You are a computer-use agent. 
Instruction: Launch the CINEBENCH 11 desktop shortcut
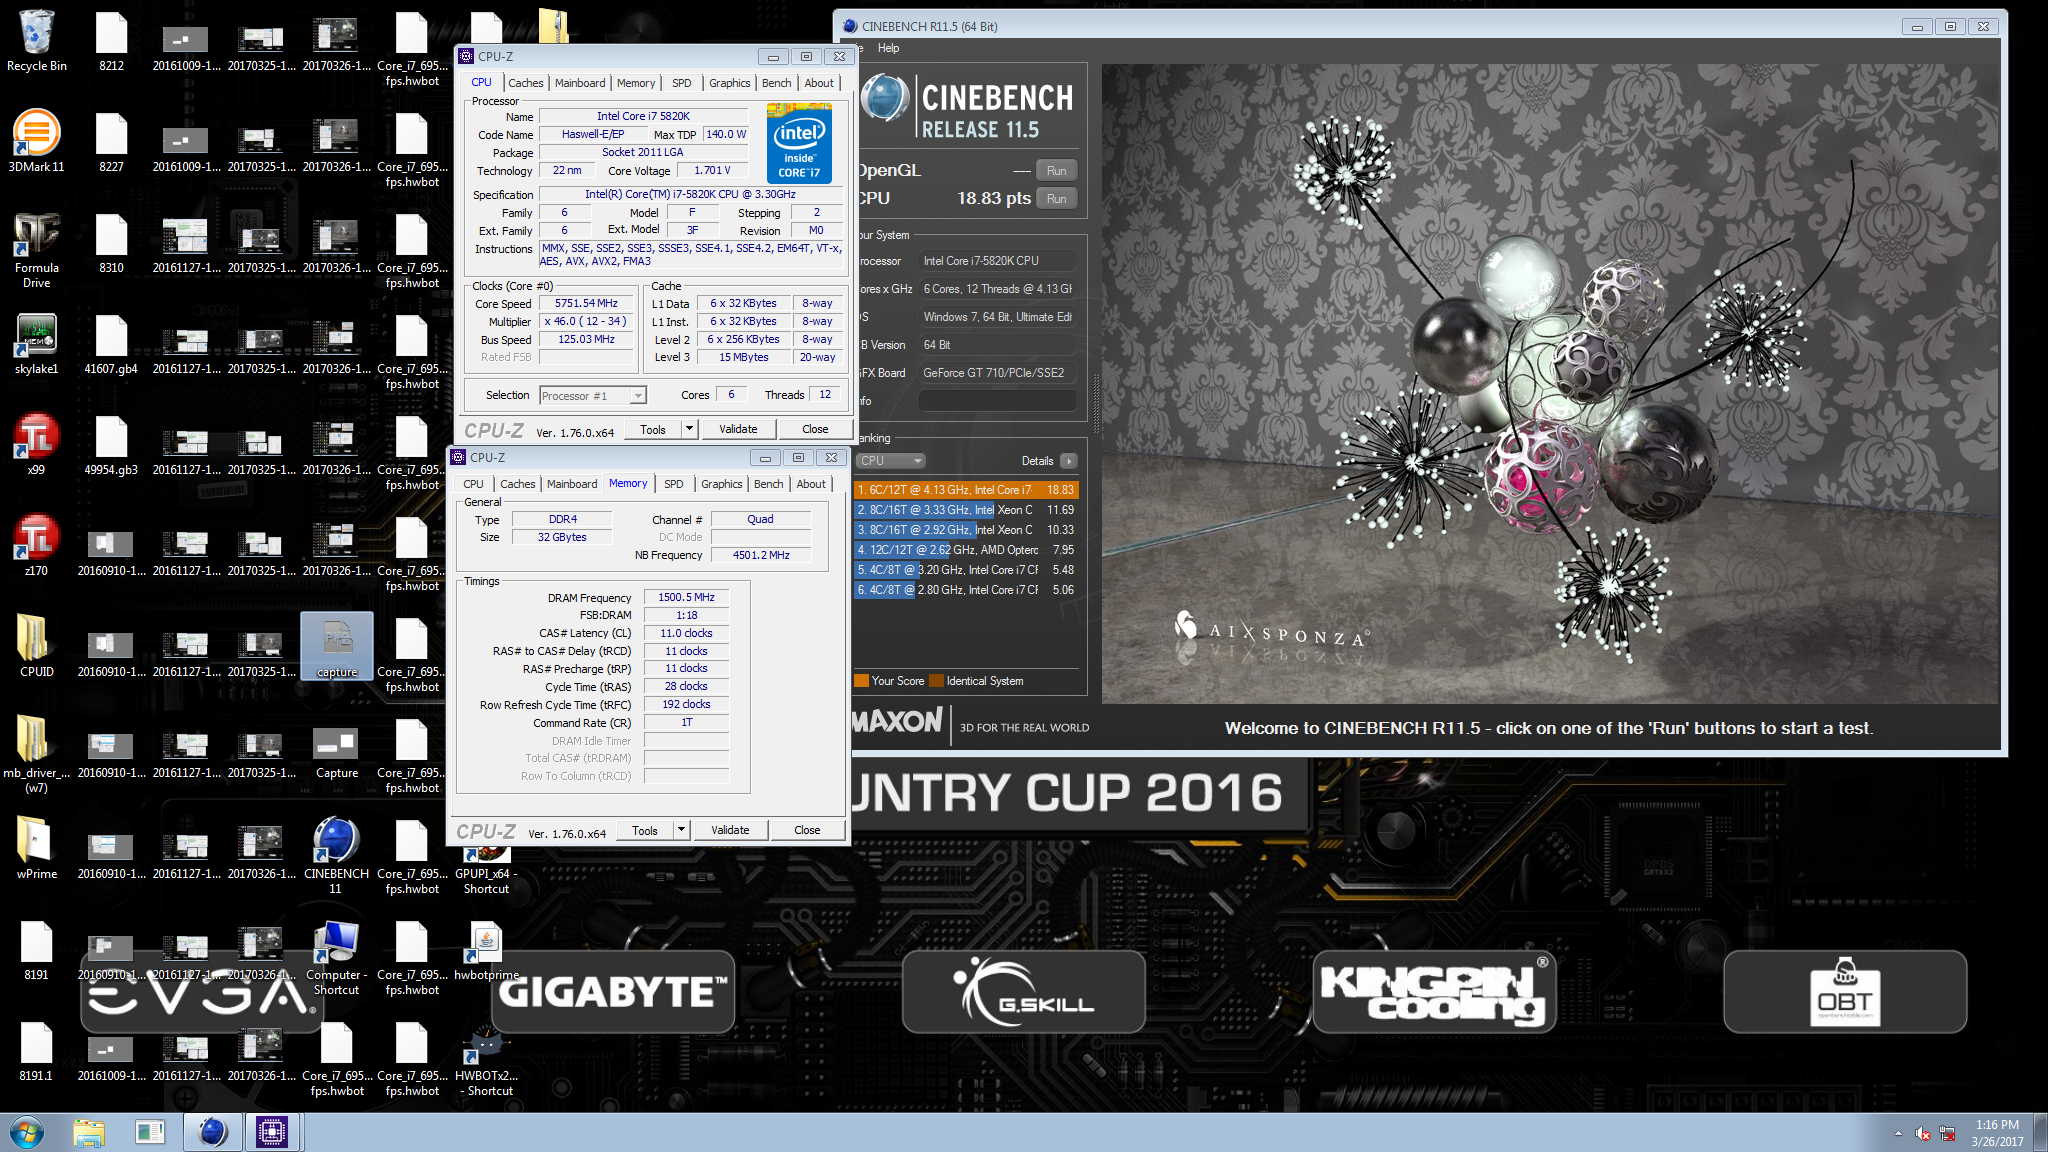pos(336,856)
